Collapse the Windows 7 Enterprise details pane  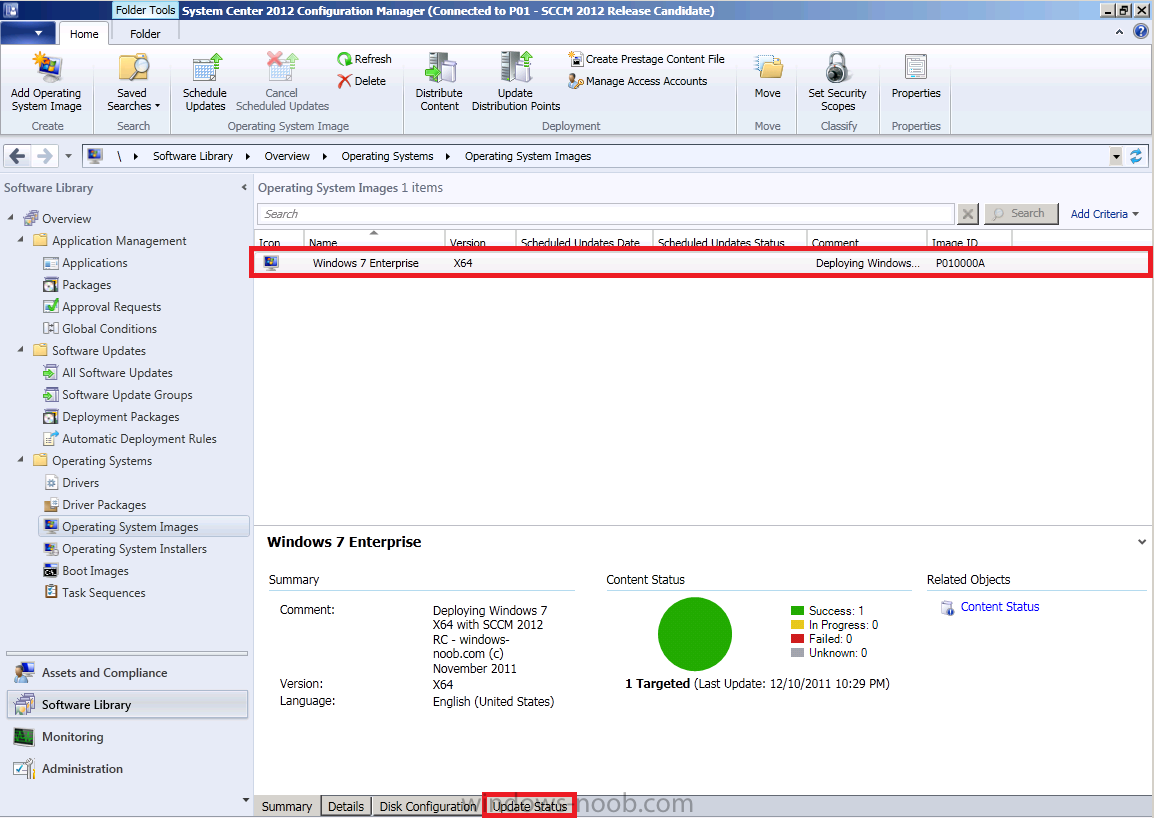click(x=1141, y=542)
